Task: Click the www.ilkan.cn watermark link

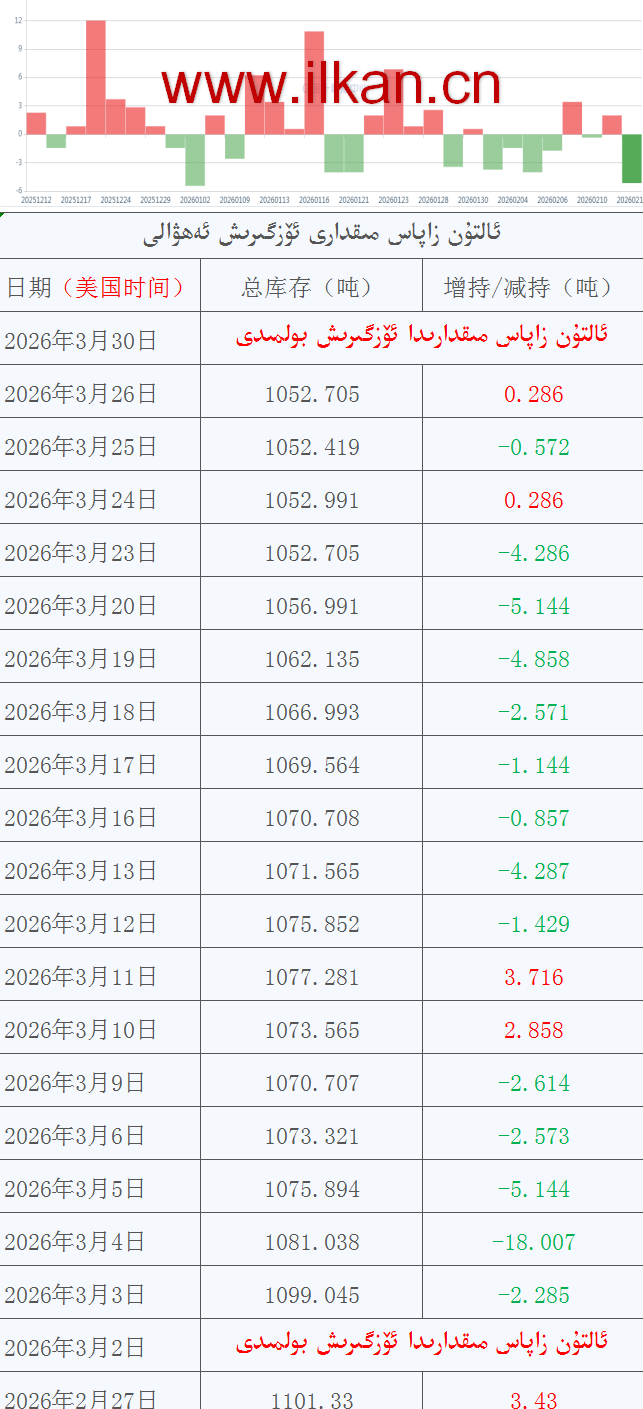Action: pos(330,86)
